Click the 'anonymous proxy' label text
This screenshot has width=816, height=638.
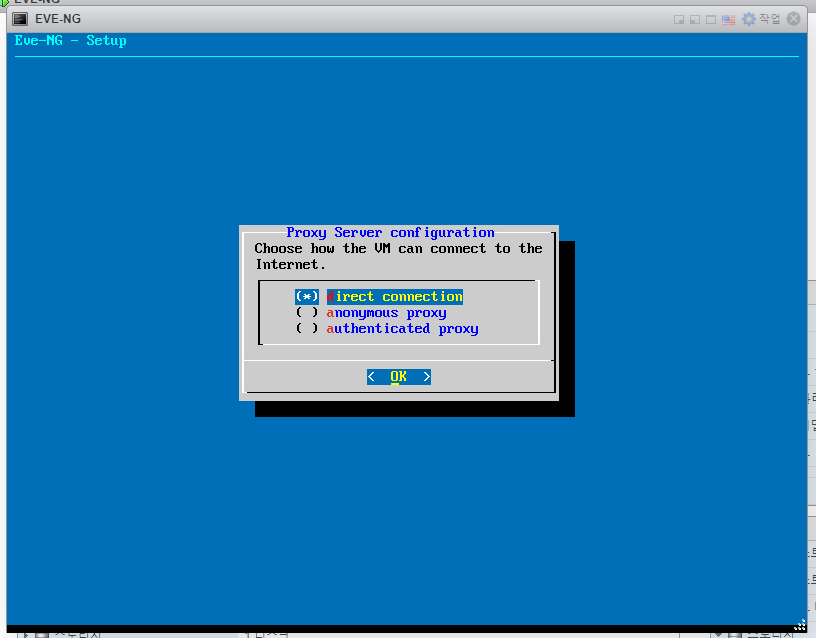point(387,313)
